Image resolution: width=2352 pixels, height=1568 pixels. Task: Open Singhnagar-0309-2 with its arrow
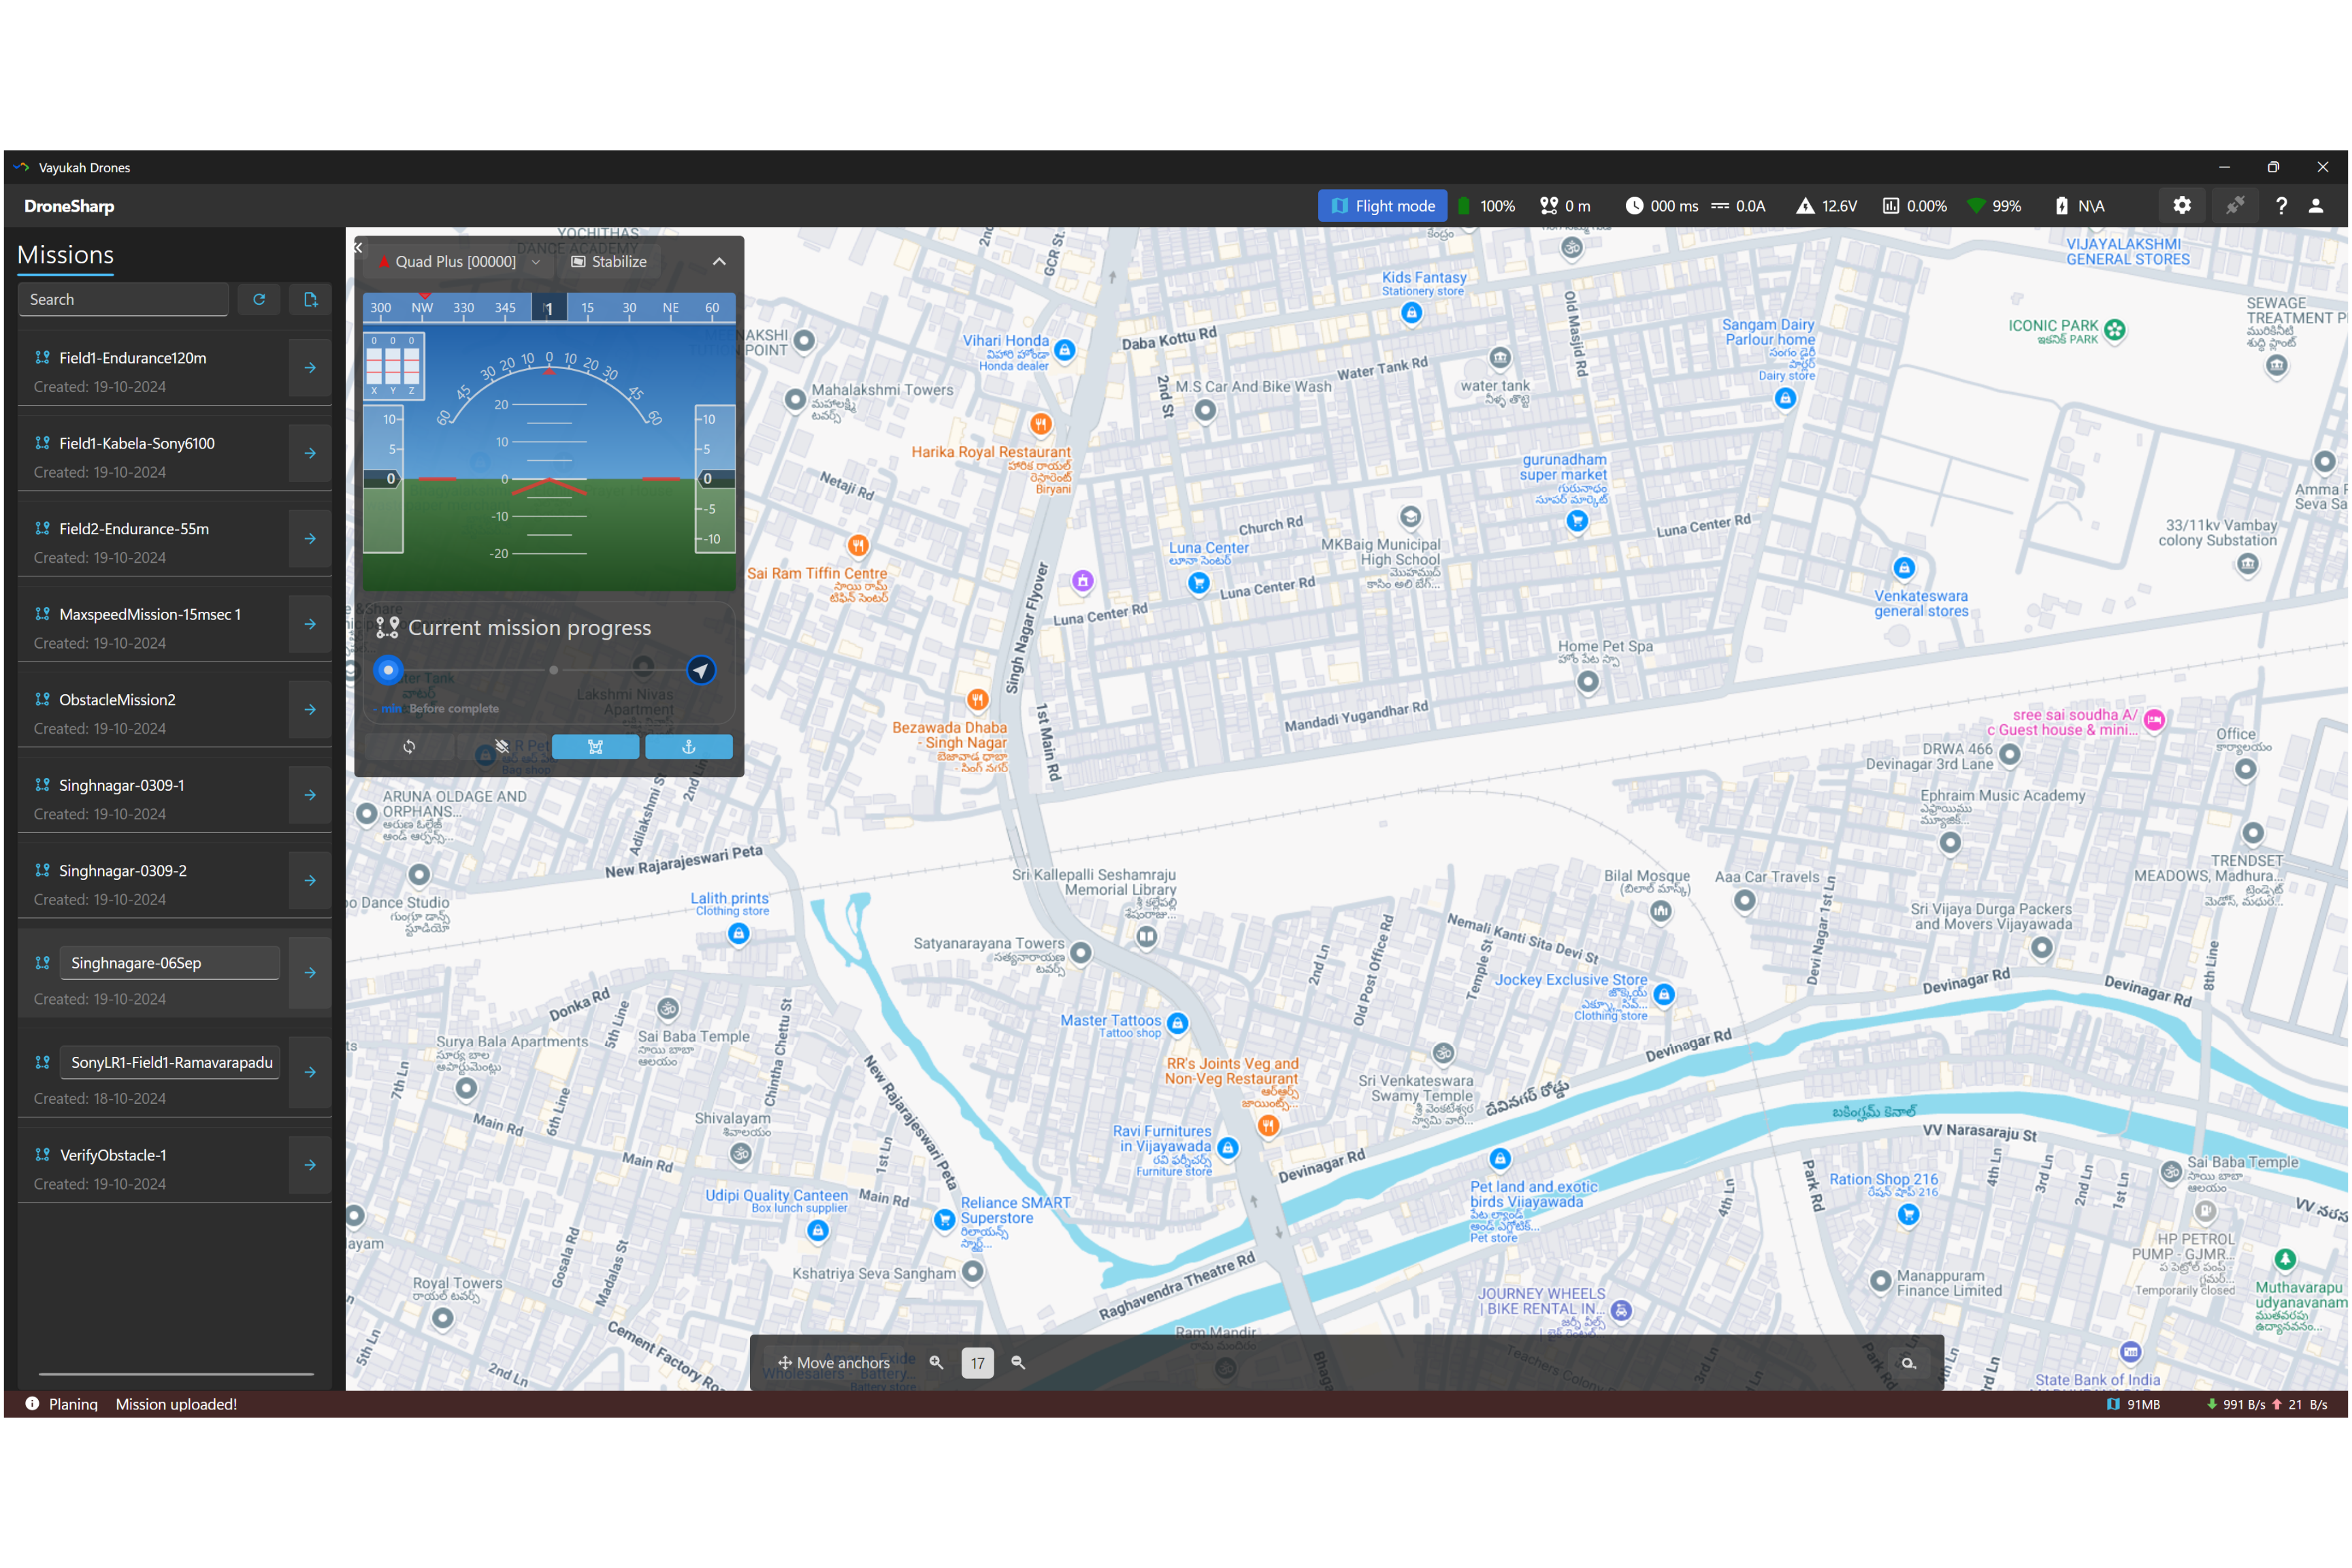(310, 881)
